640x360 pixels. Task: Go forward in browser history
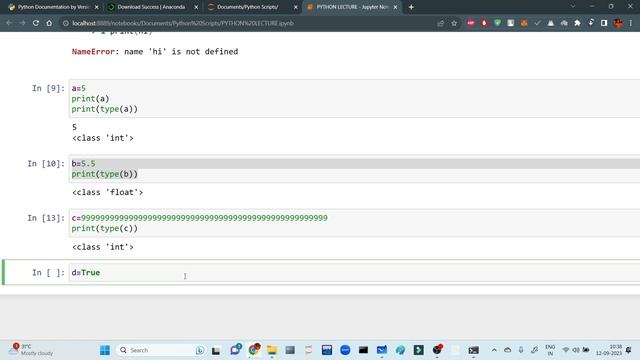(x=22, y=23)
